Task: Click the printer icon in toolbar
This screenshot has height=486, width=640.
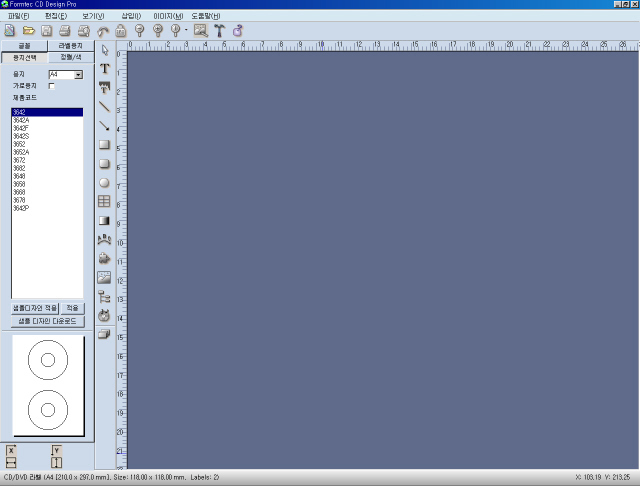Action: pos(64,31)
